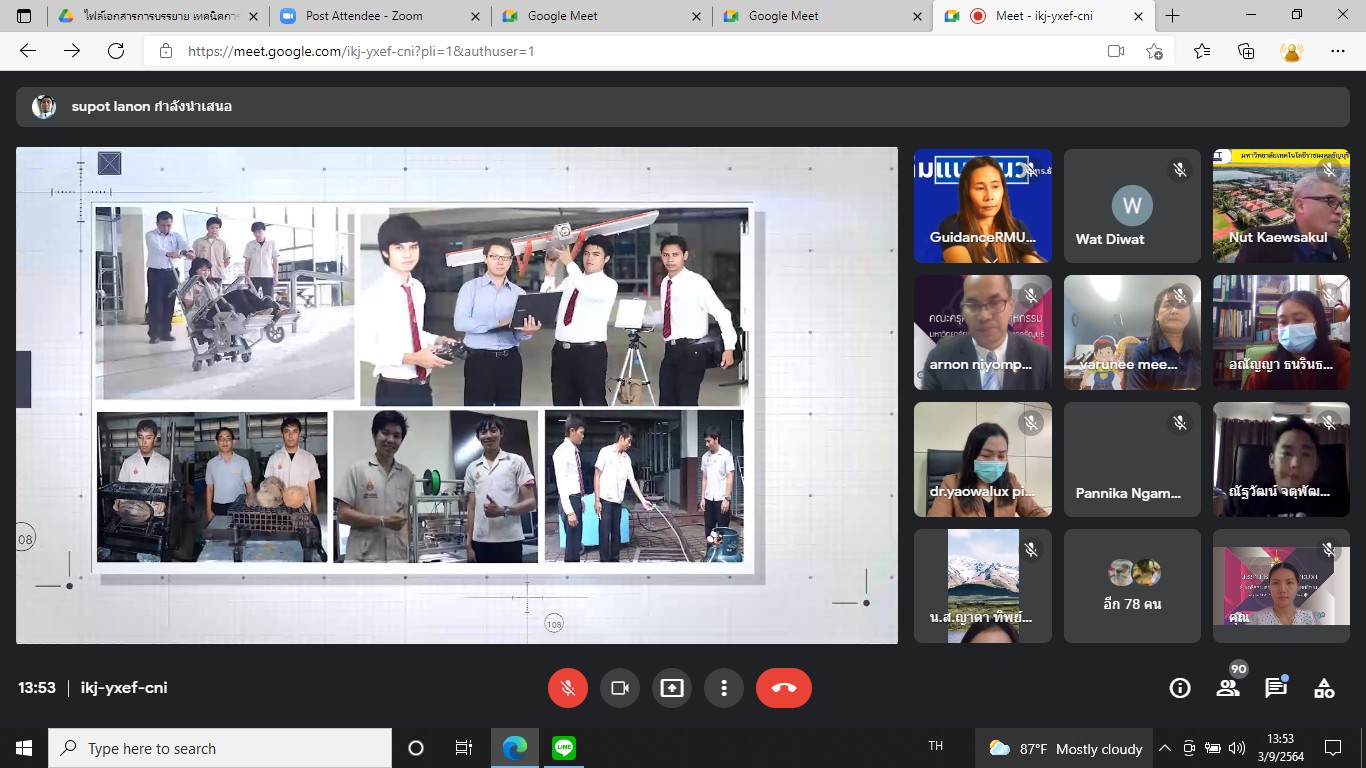
Task: Open a new browser tab
Action: tap(1173, 16)
